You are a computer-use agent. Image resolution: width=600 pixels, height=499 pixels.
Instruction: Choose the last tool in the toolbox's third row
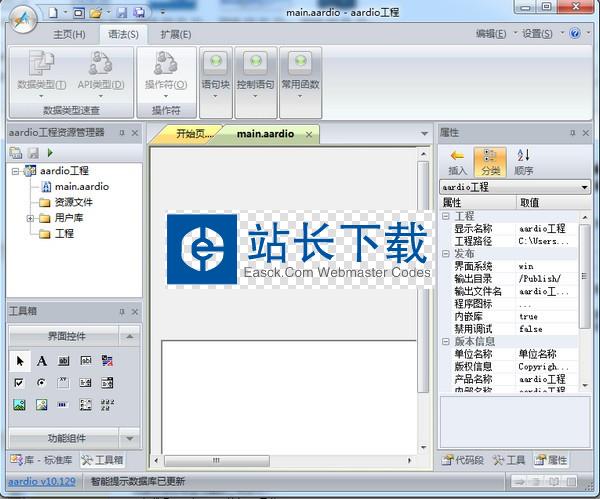pyautogui.click(x=108, y=404)
